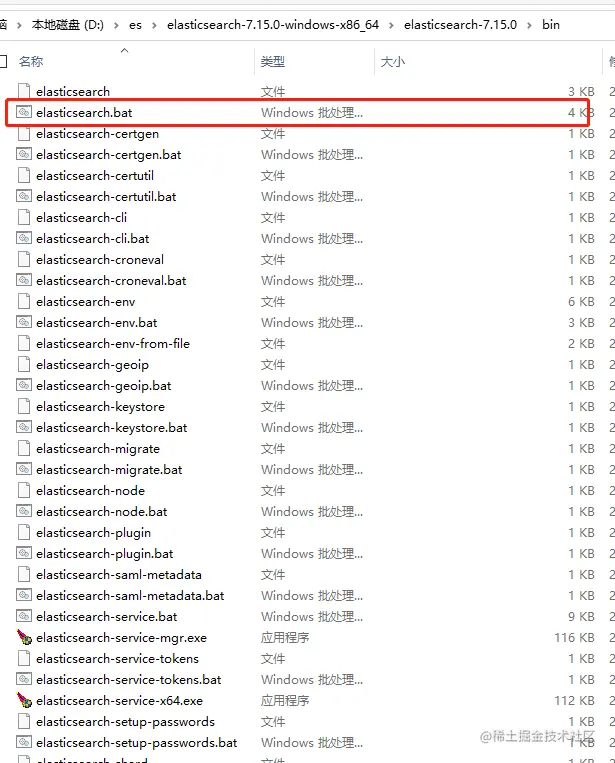615x763 pixels.
Task: Open elasticsearch-7.15.0-windows-x86_64 breadcrumb folder
Action: (x=273, y=25)
